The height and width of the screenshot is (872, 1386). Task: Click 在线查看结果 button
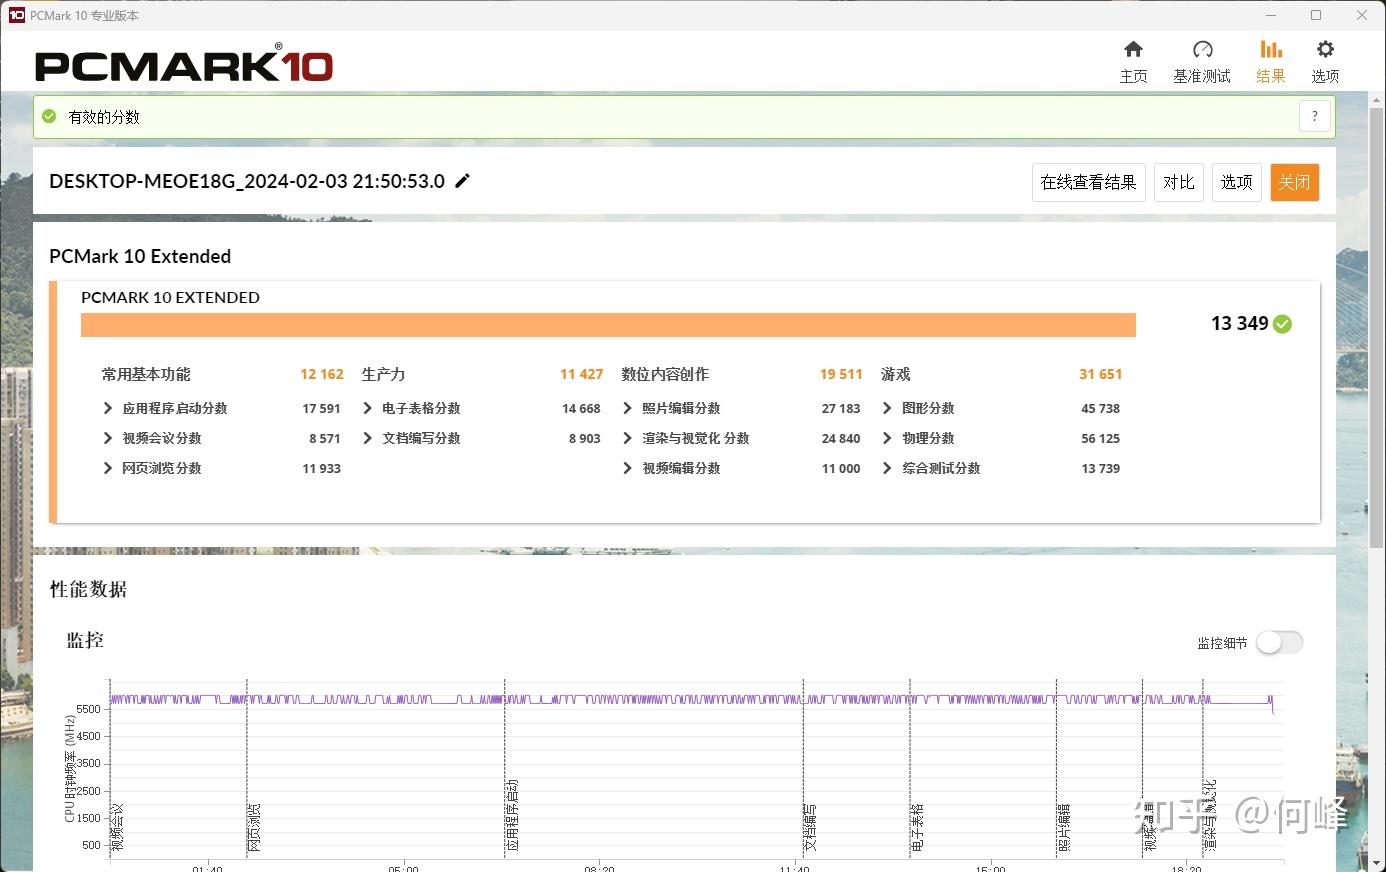[1088, 182]
